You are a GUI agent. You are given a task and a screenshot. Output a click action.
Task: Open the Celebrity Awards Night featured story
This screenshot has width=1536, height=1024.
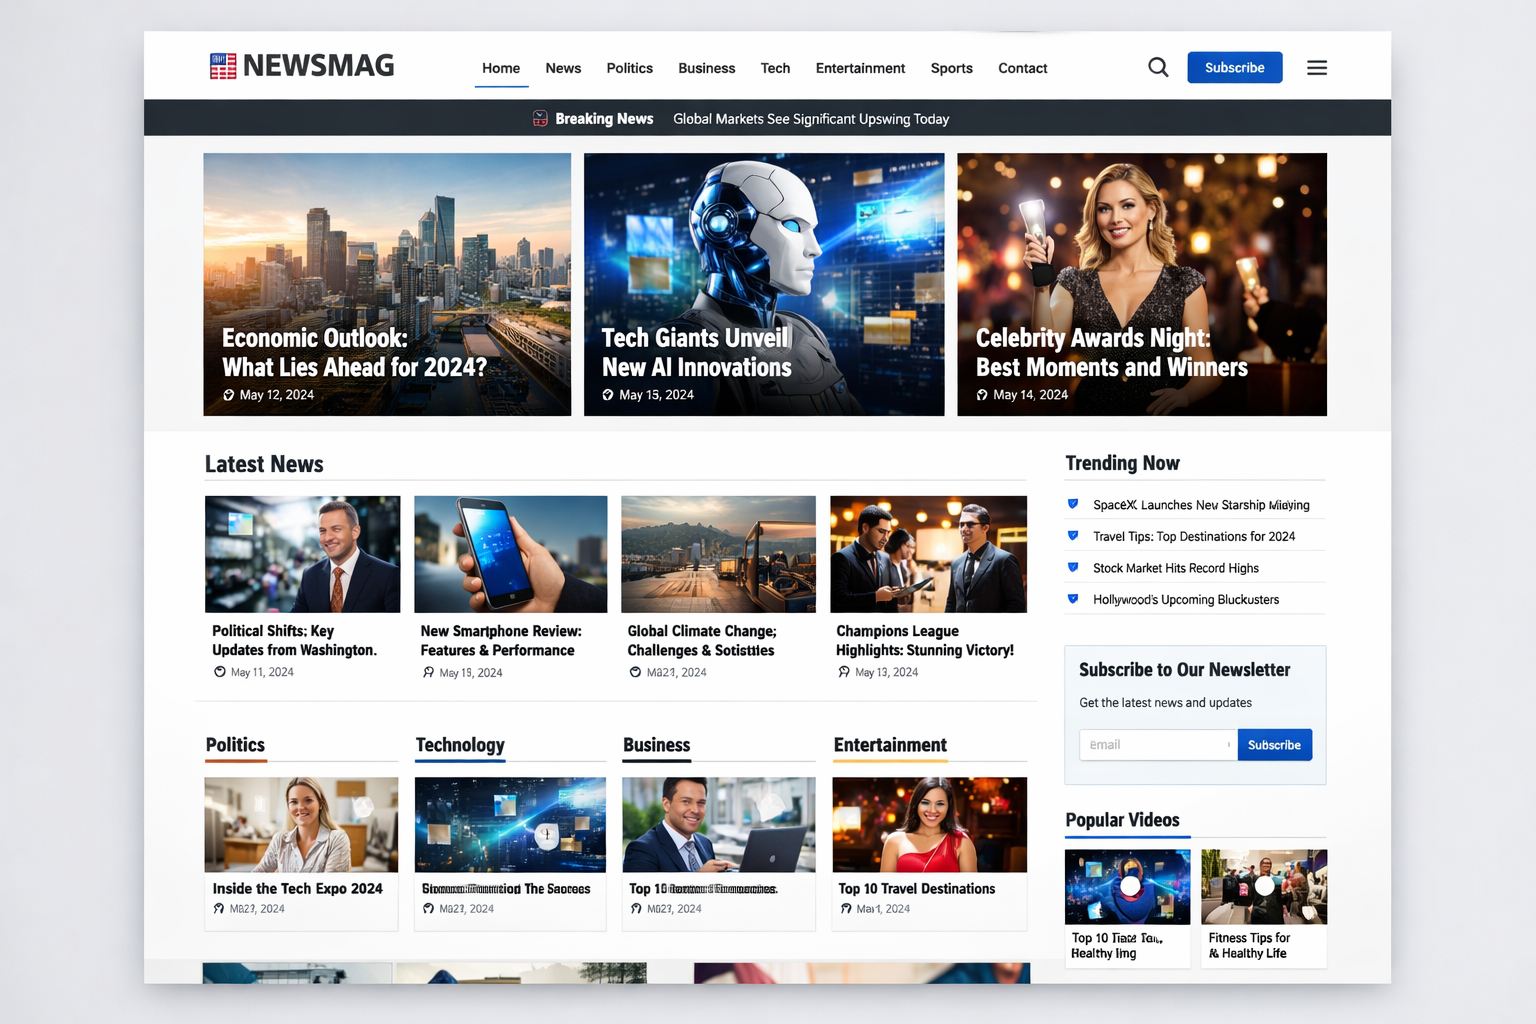pyautogui.click(x=1141, y=284)
